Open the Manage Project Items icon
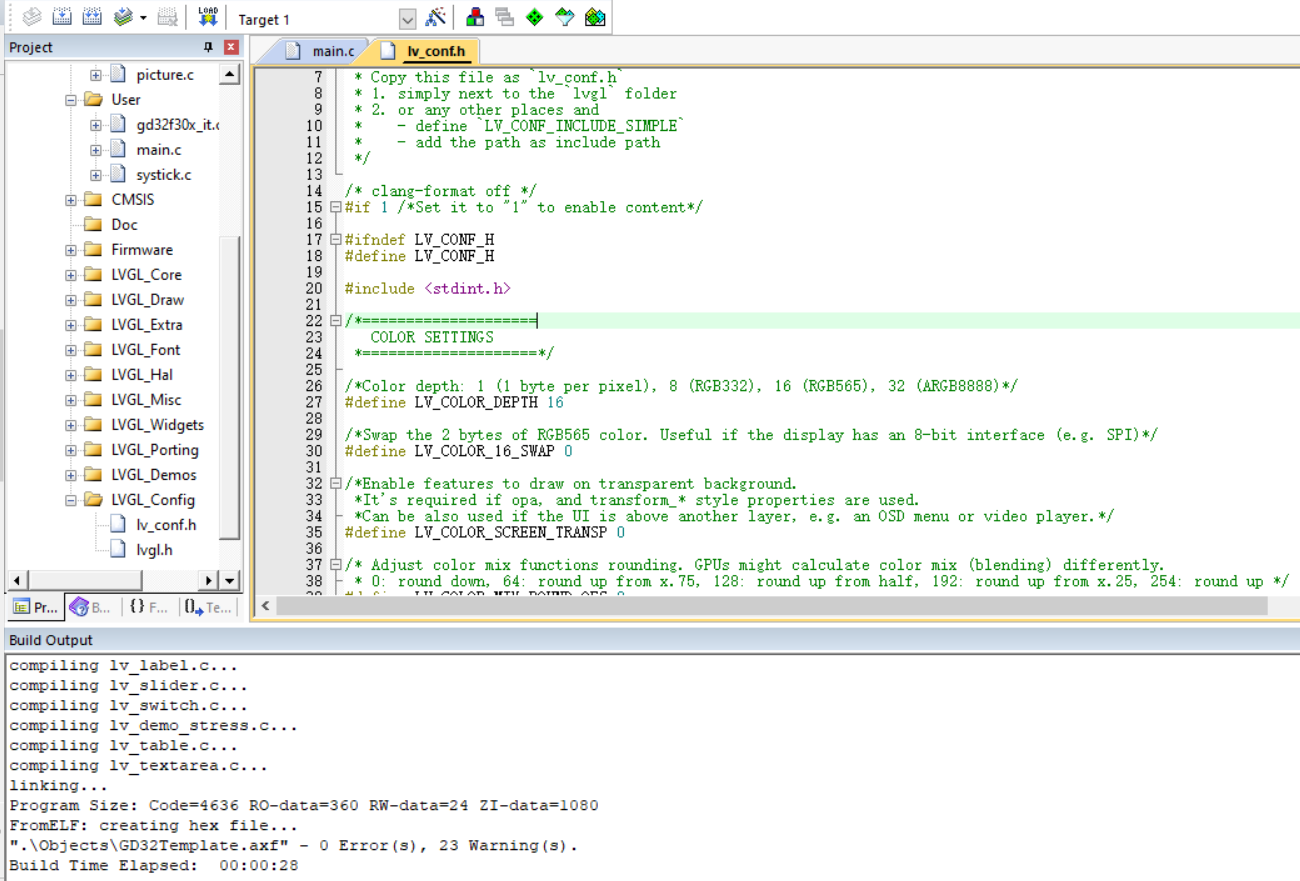 [x=475, y=17]
